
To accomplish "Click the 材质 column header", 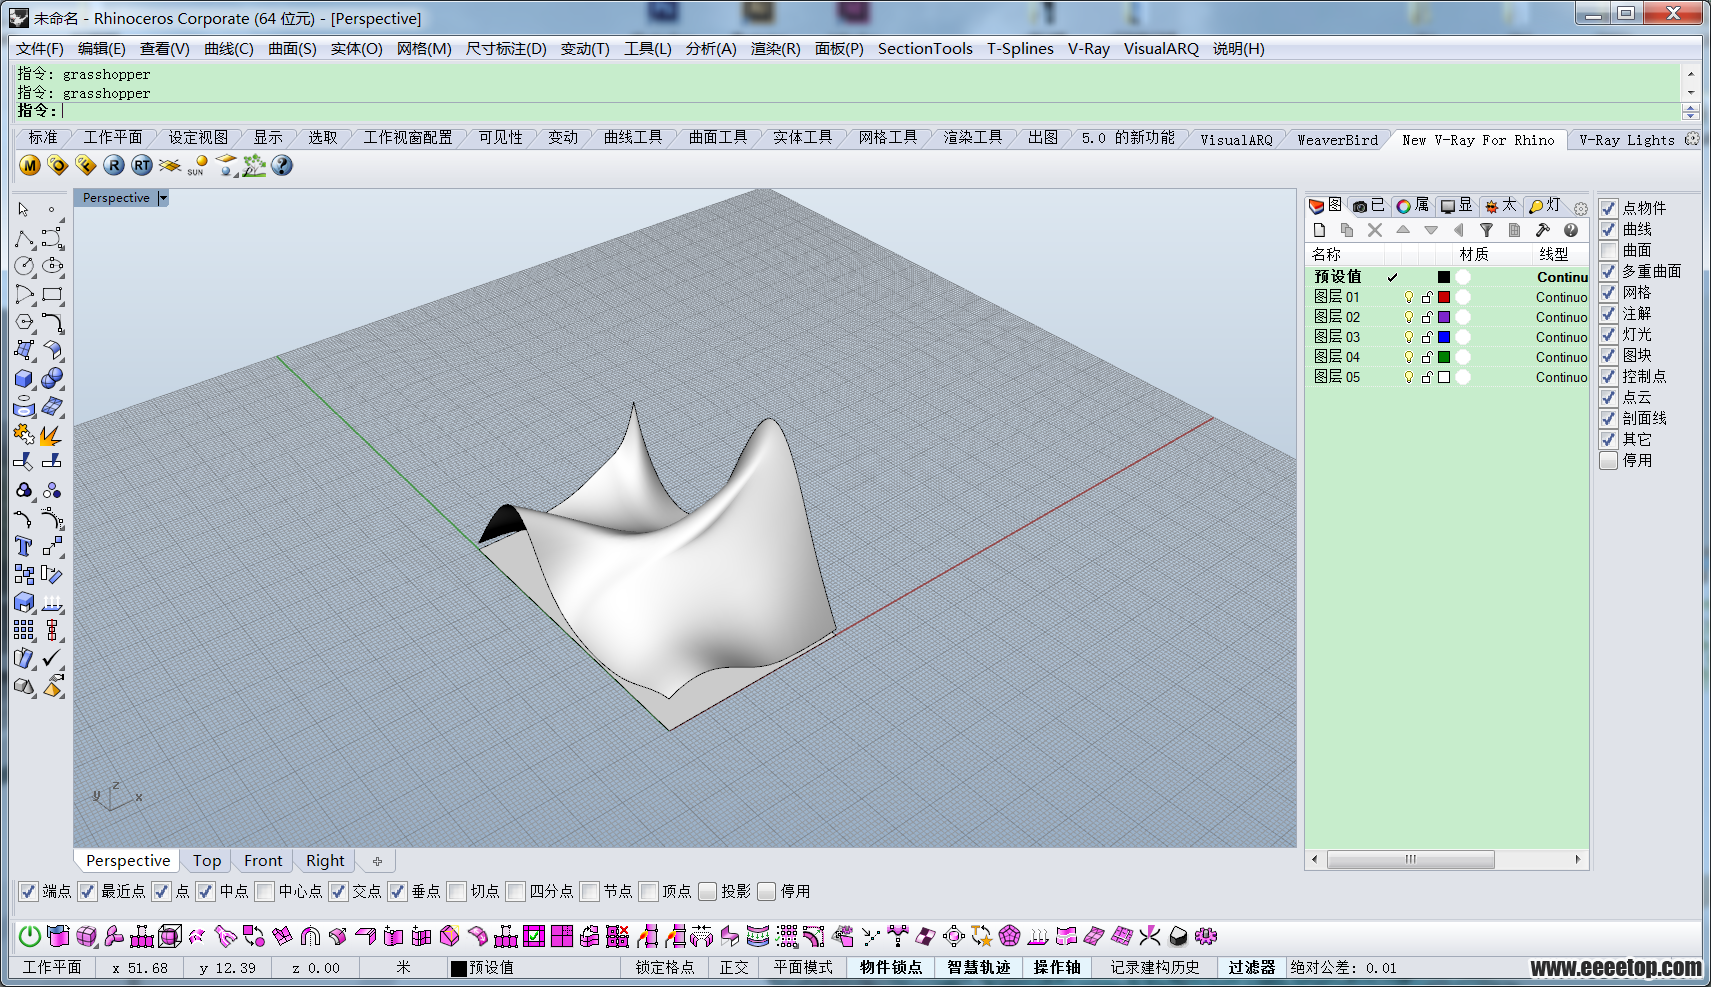I will [x=1473, y=254].
